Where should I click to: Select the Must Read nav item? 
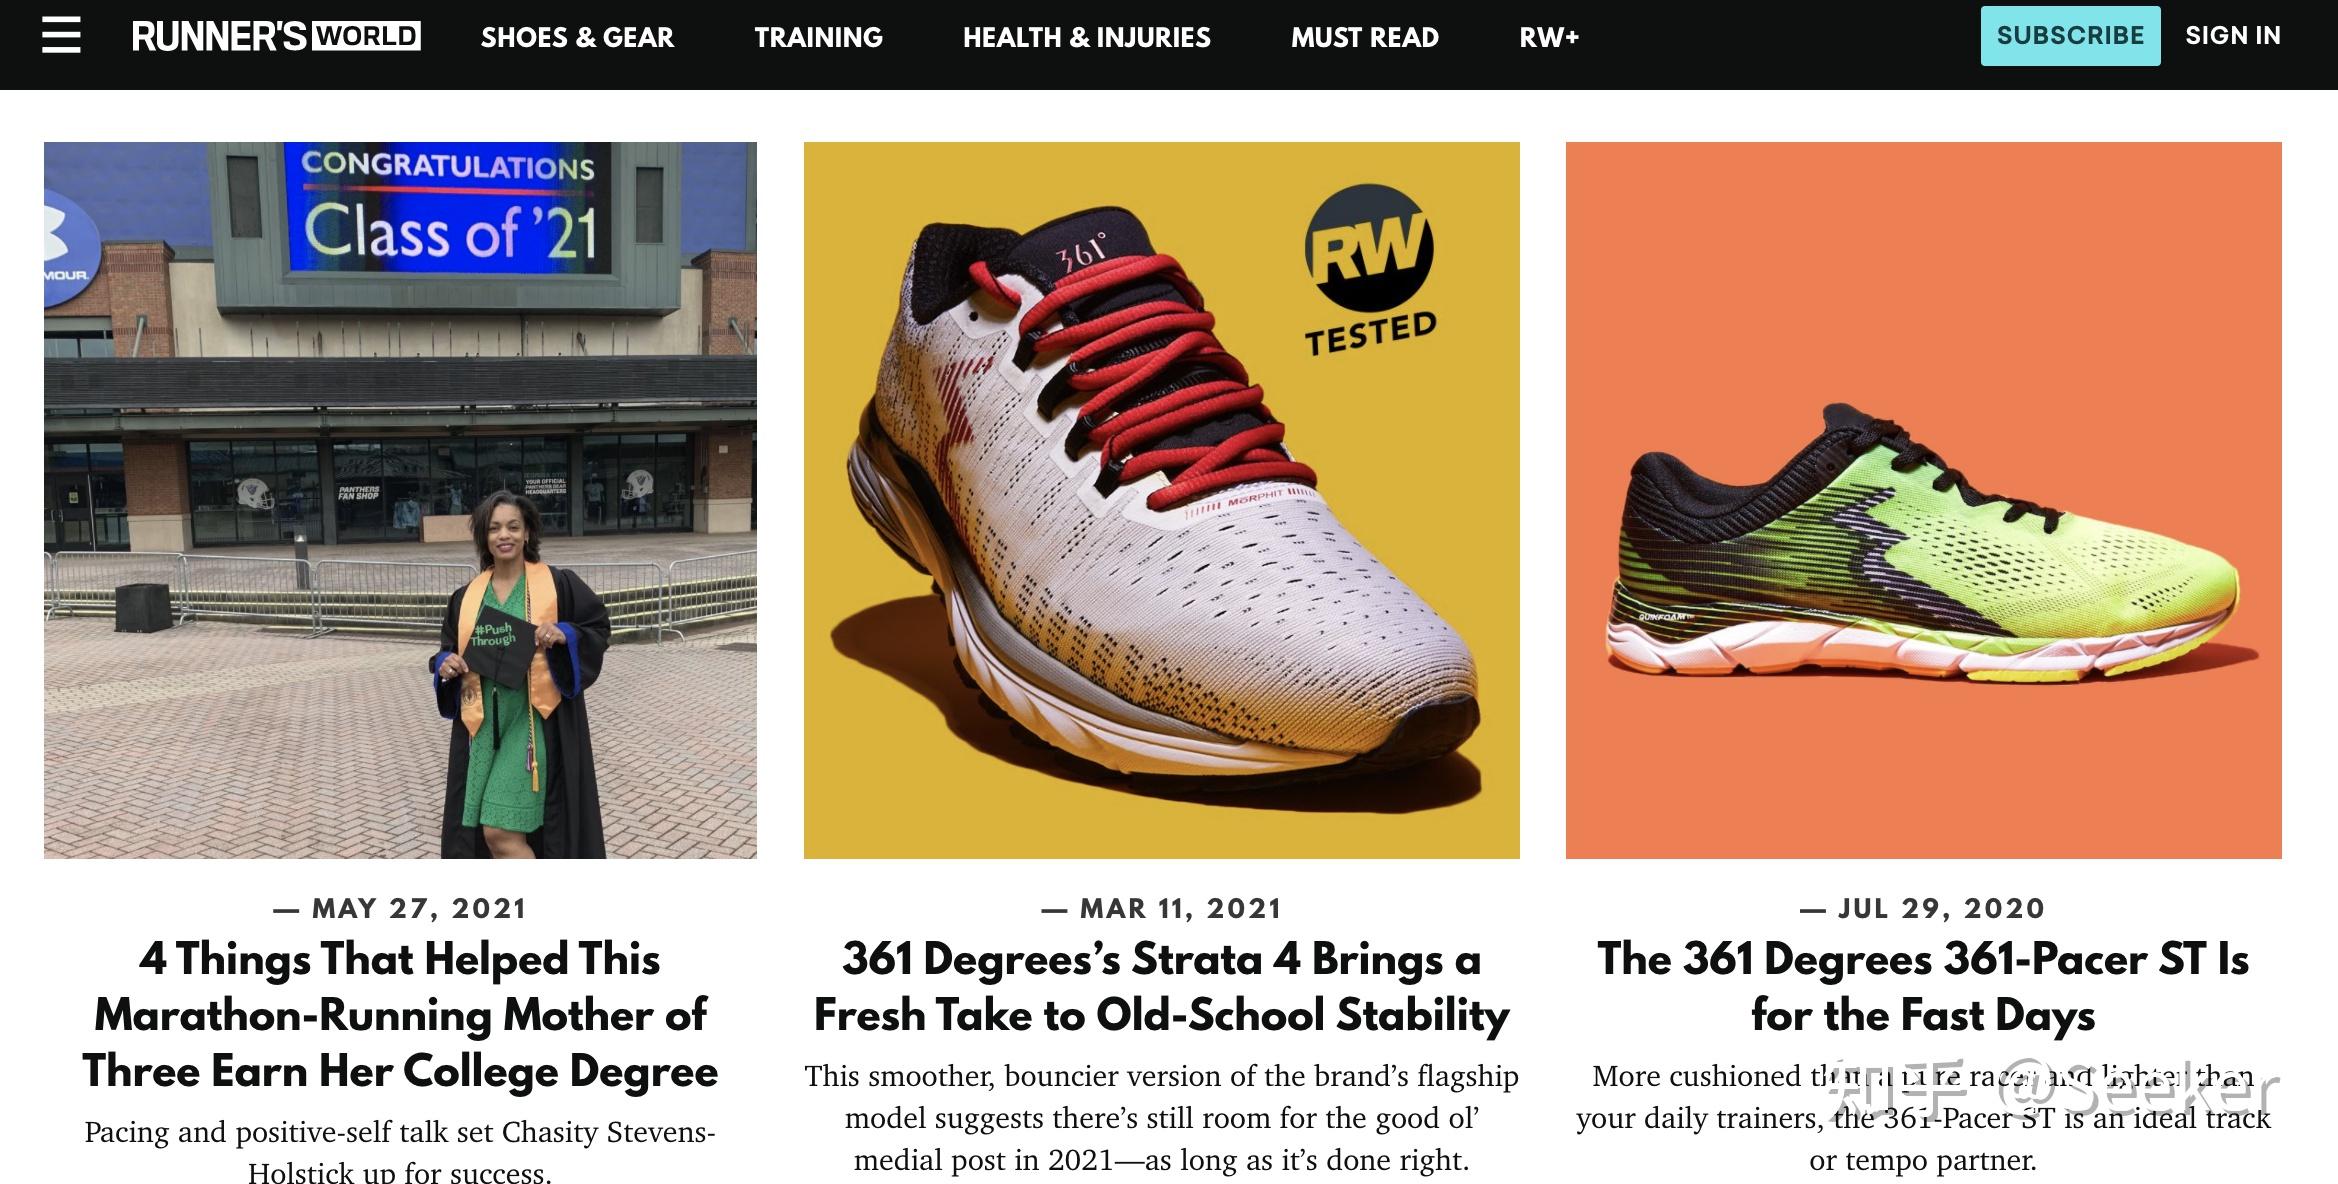pyautogui.click(x=1364, y=38)
